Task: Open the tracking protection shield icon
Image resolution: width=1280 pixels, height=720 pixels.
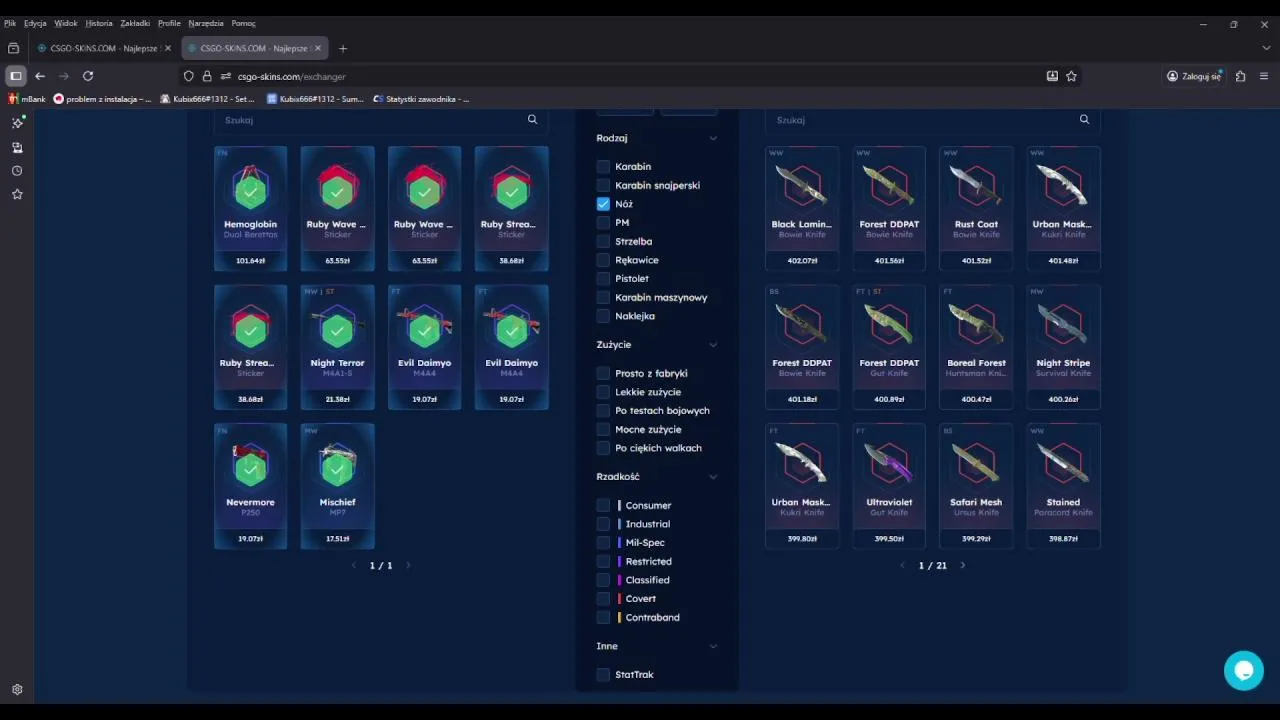Action: [x=188, y=76]
